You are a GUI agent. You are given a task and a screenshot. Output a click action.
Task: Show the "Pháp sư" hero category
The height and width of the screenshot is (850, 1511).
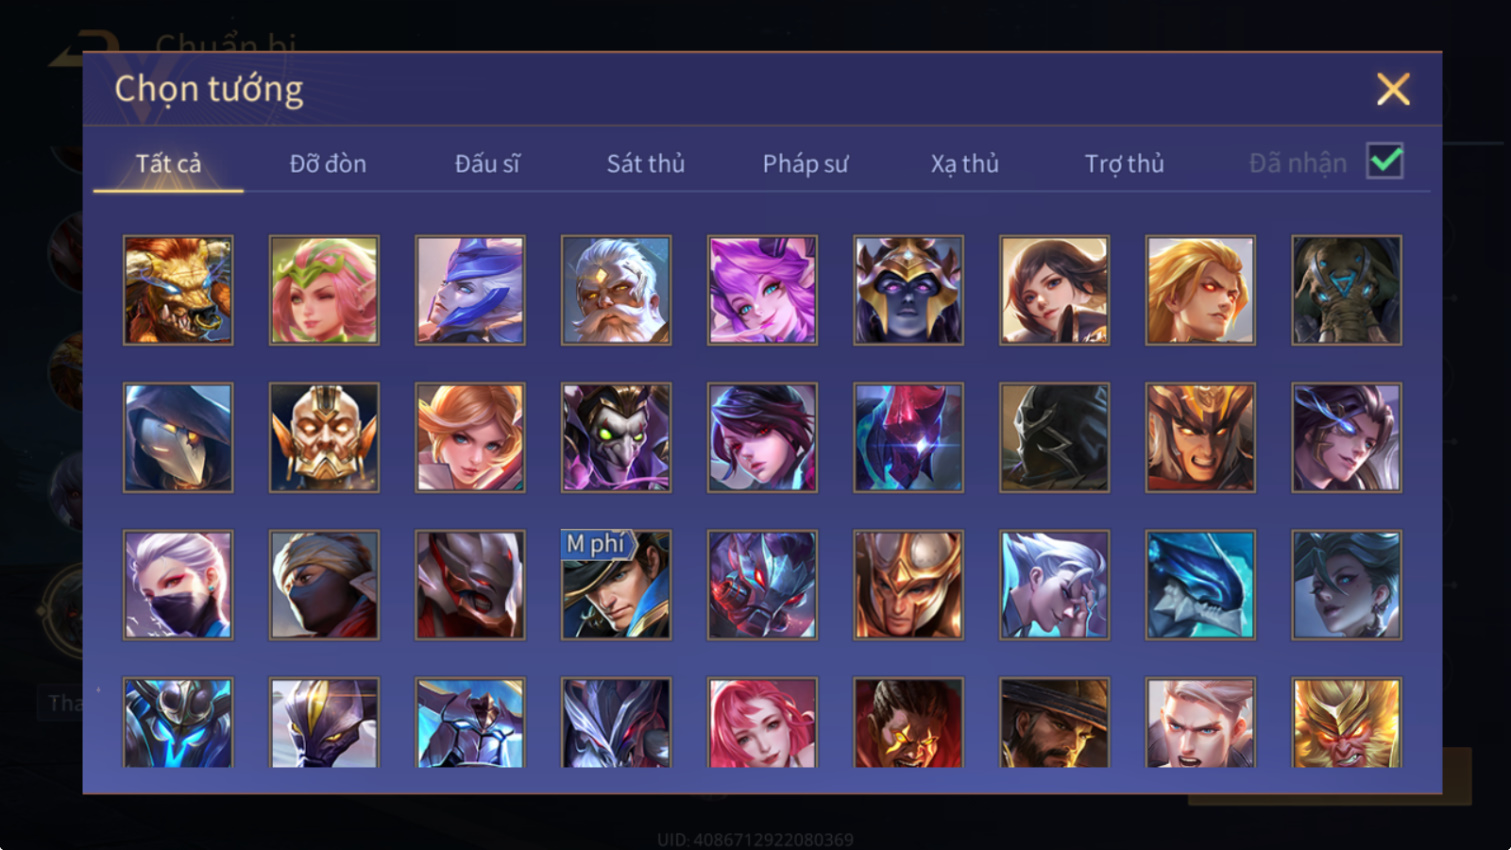pos(805,163)
